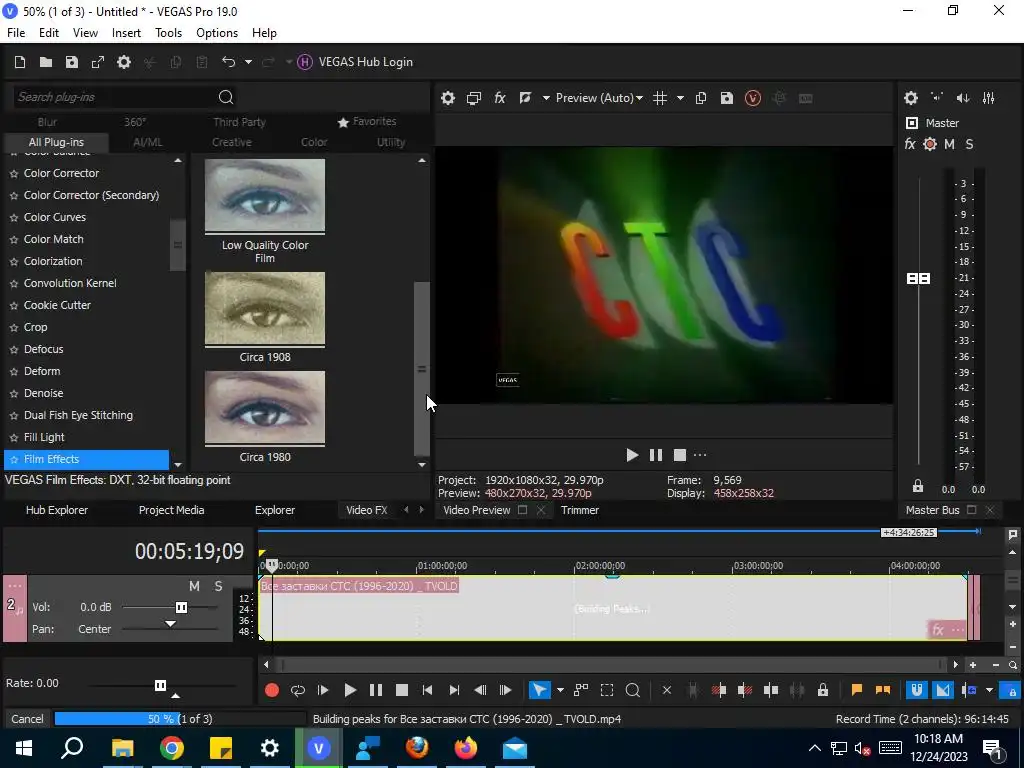Open the split screen view dropdown arrow
The image size is (1024, 768).
click(x=546, y=98)
